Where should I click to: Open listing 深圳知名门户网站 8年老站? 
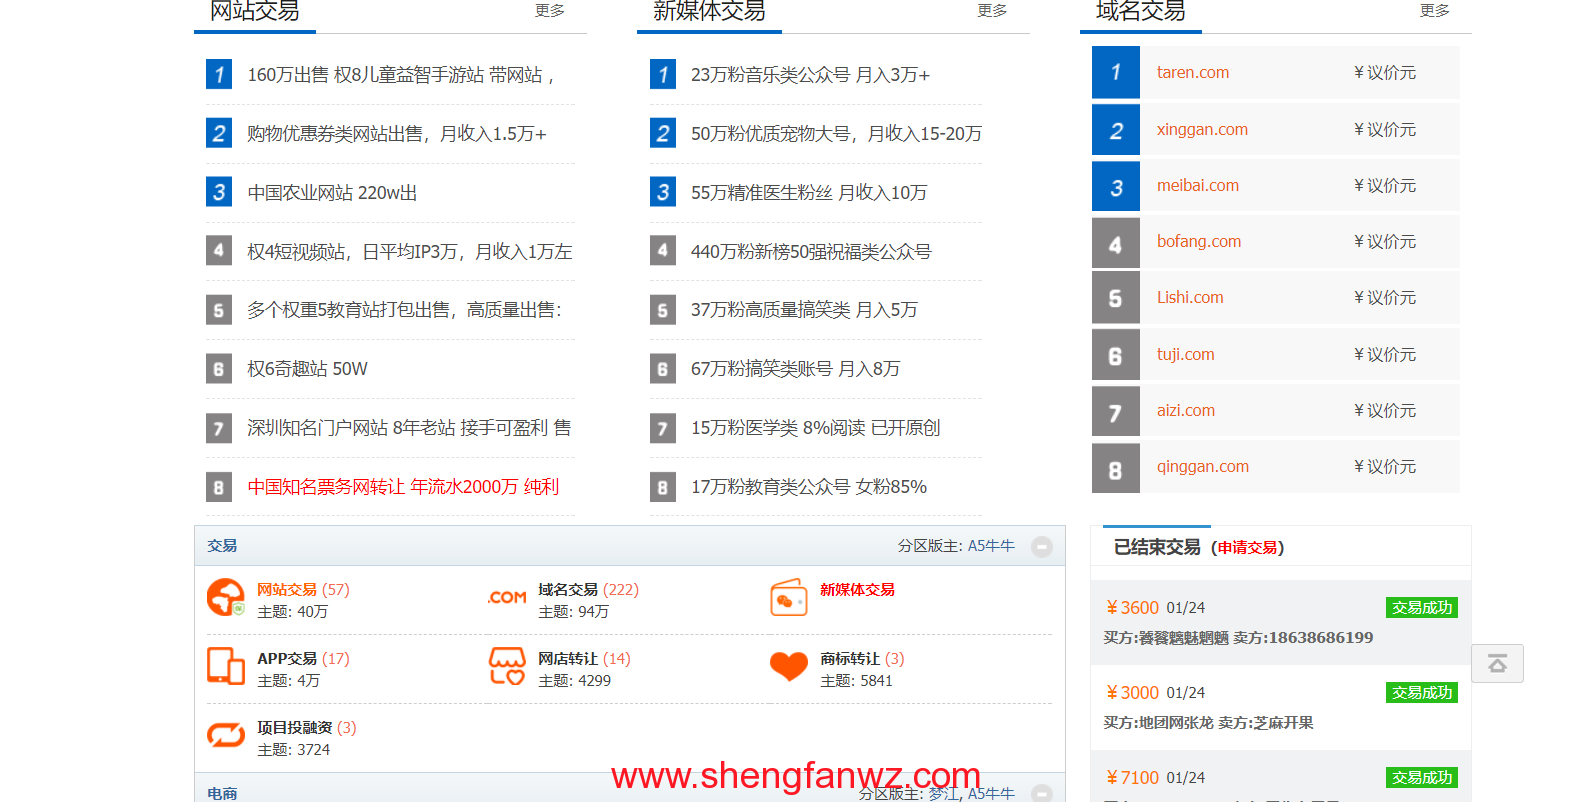[x=409, y=428]
